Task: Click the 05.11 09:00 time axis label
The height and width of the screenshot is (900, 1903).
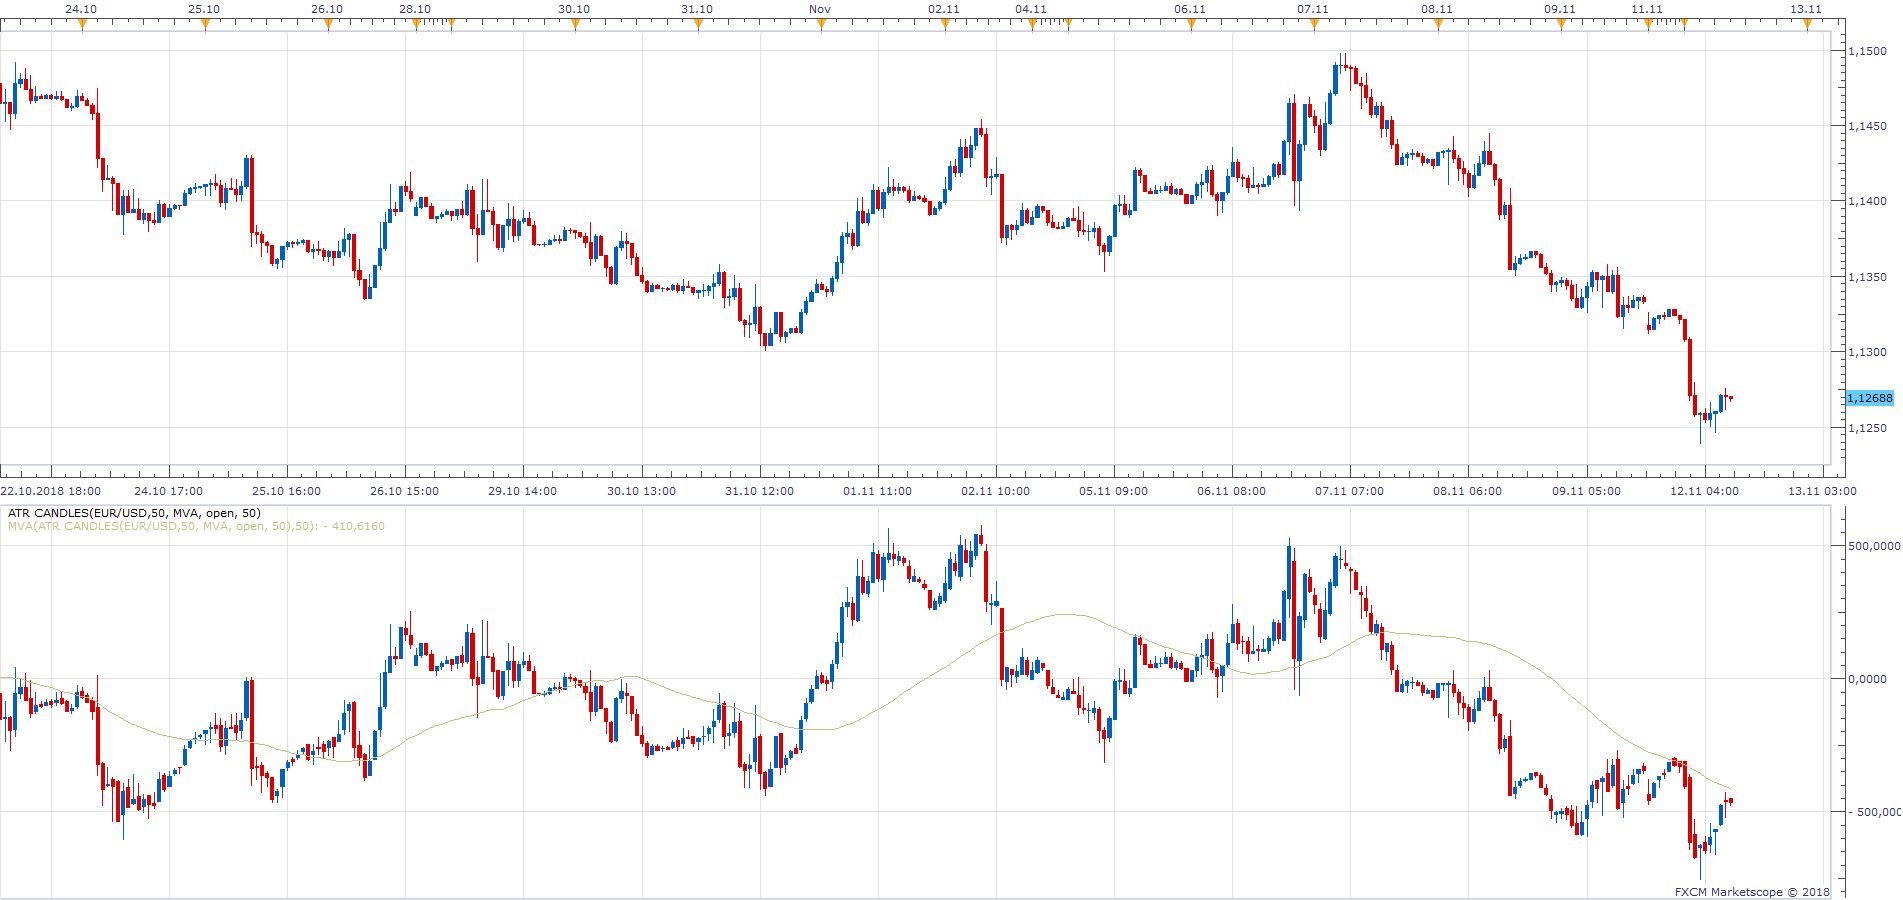Action: (1114, 491)
